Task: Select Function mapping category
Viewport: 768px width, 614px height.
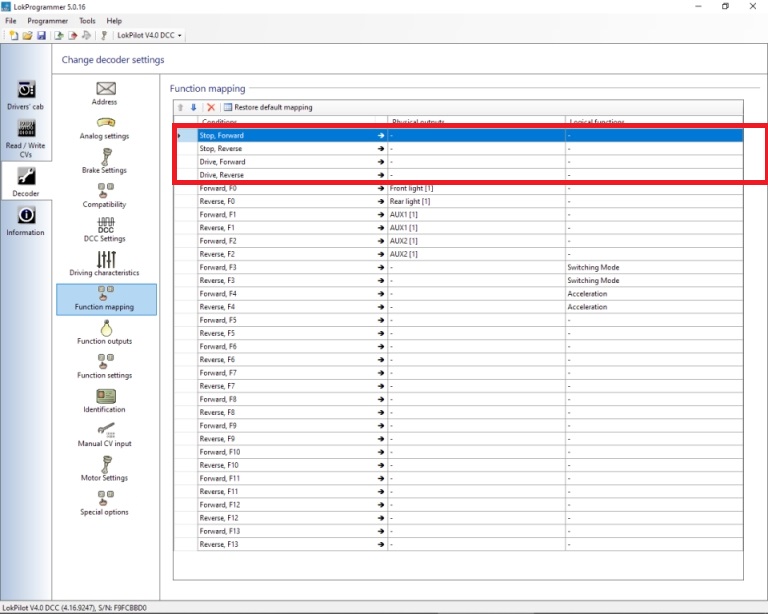Action: click(x=106, y=299)
